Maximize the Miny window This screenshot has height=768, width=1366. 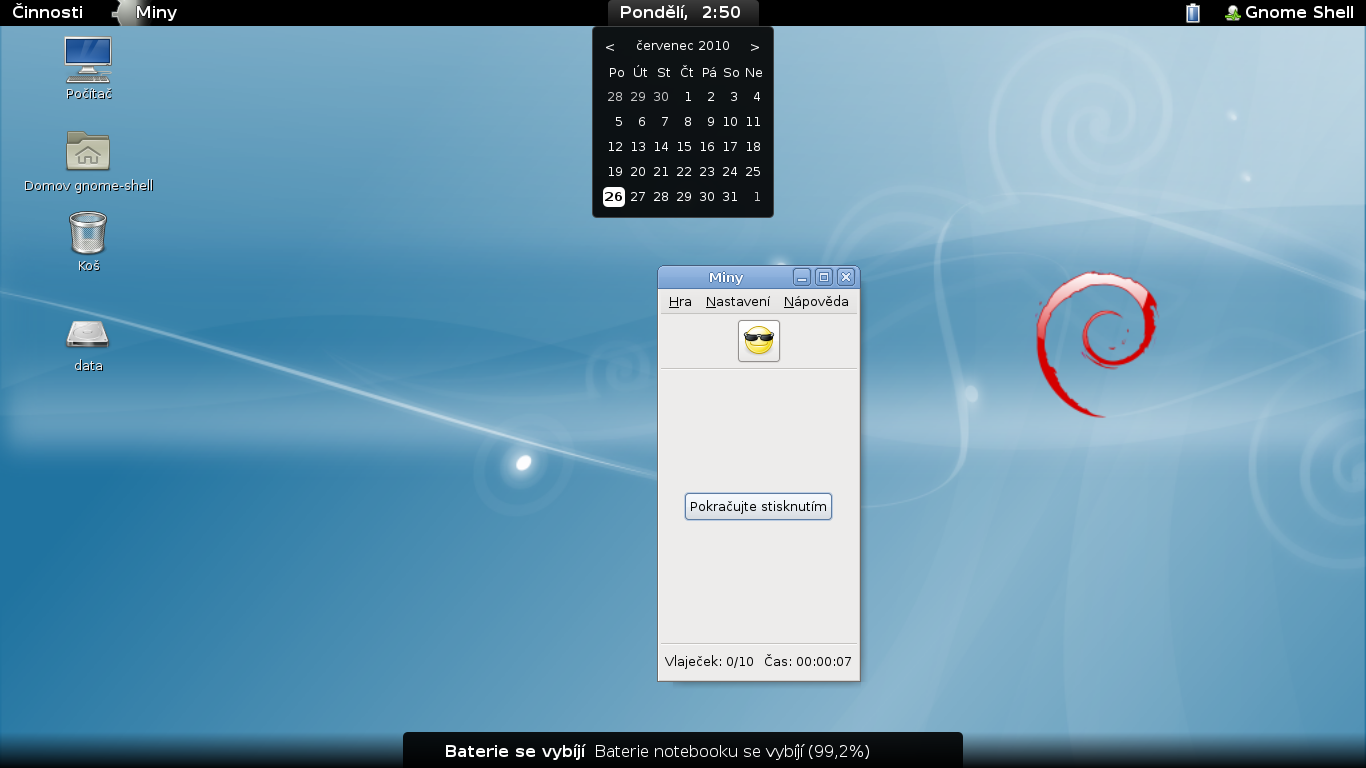[x=824, y=277]
